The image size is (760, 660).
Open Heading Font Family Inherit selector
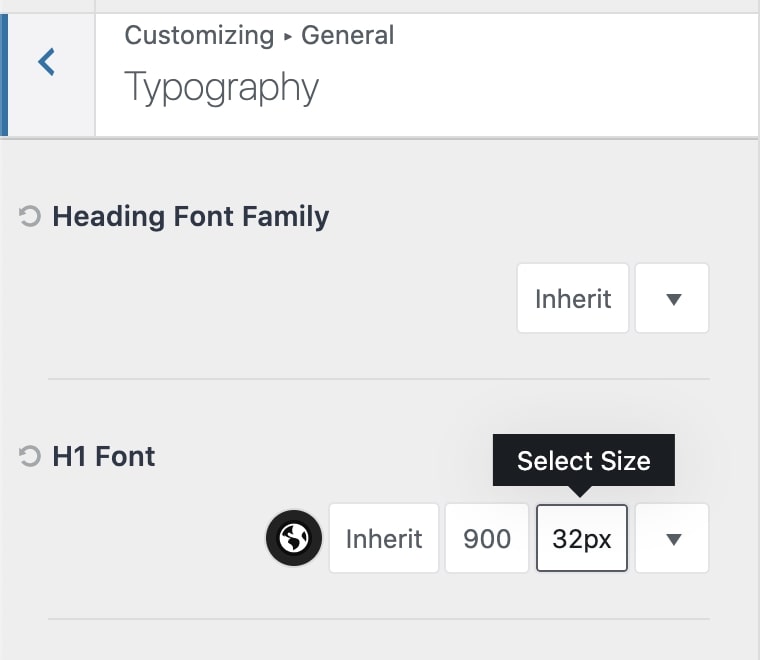tap(573, 298)
